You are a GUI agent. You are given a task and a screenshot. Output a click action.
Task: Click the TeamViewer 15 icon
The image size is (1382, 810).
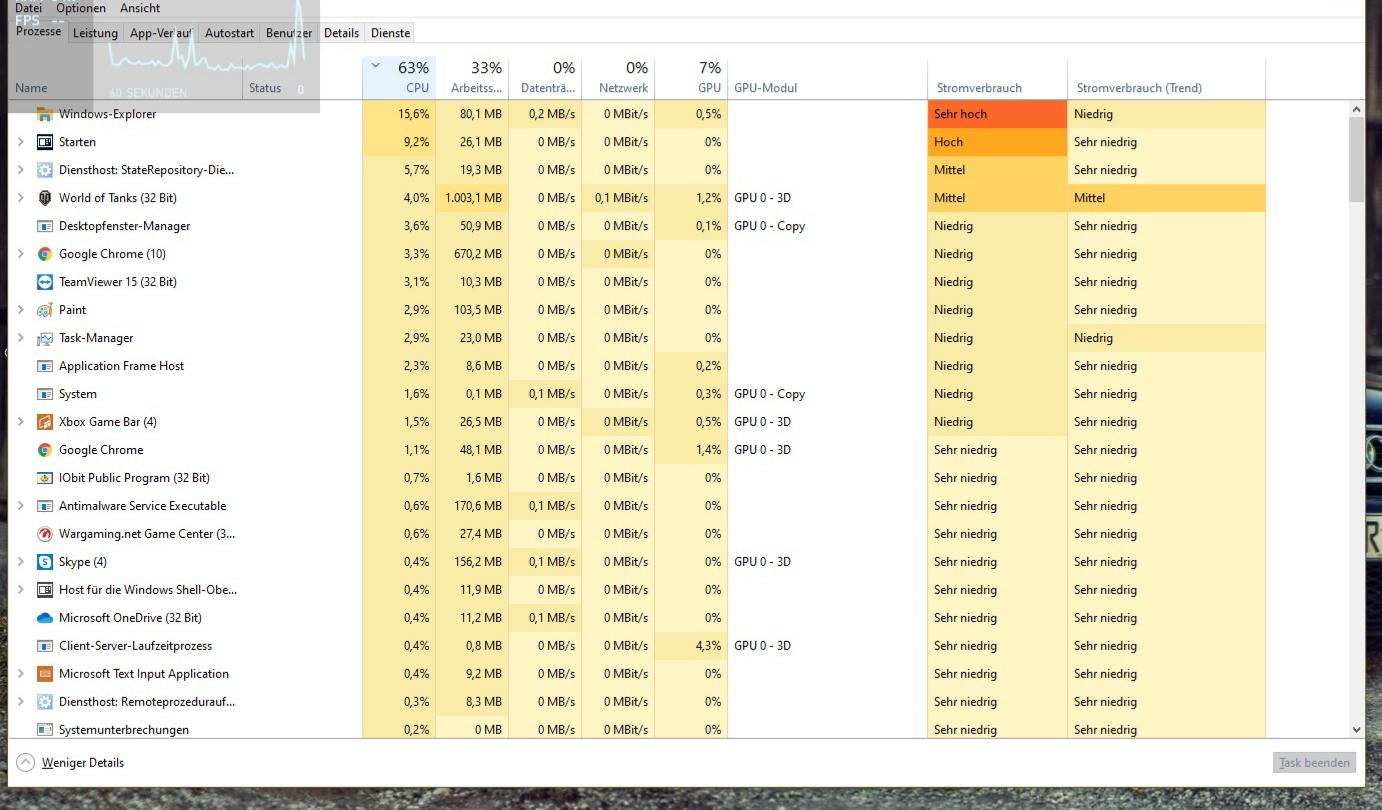44,281
